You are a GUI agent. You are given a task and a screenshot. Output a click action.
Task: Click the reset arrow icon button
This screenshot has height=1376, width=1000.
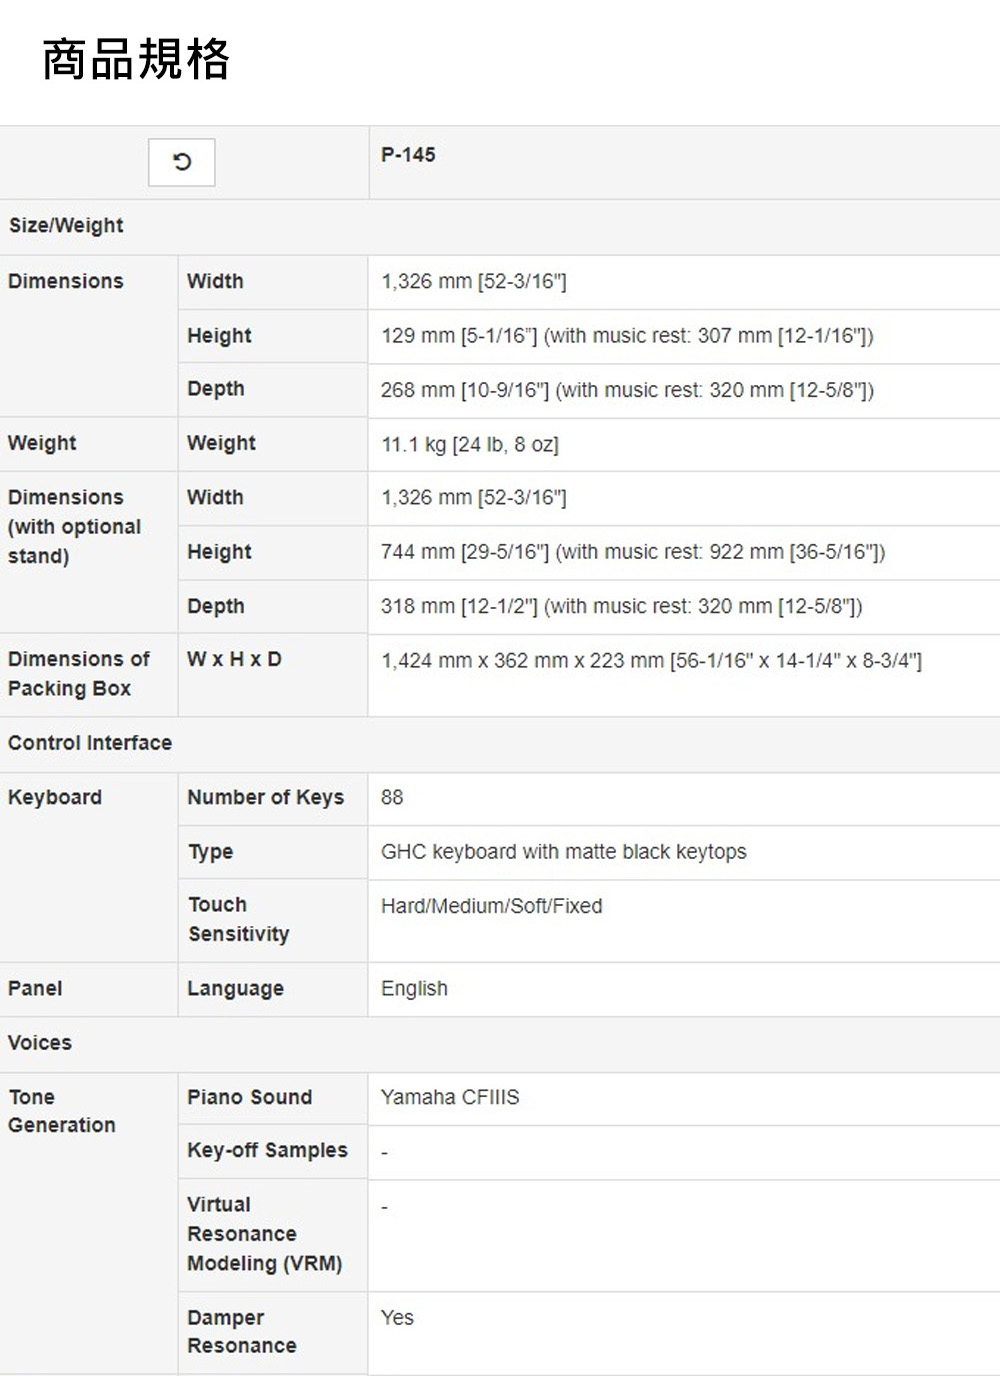tap(181, 162)
